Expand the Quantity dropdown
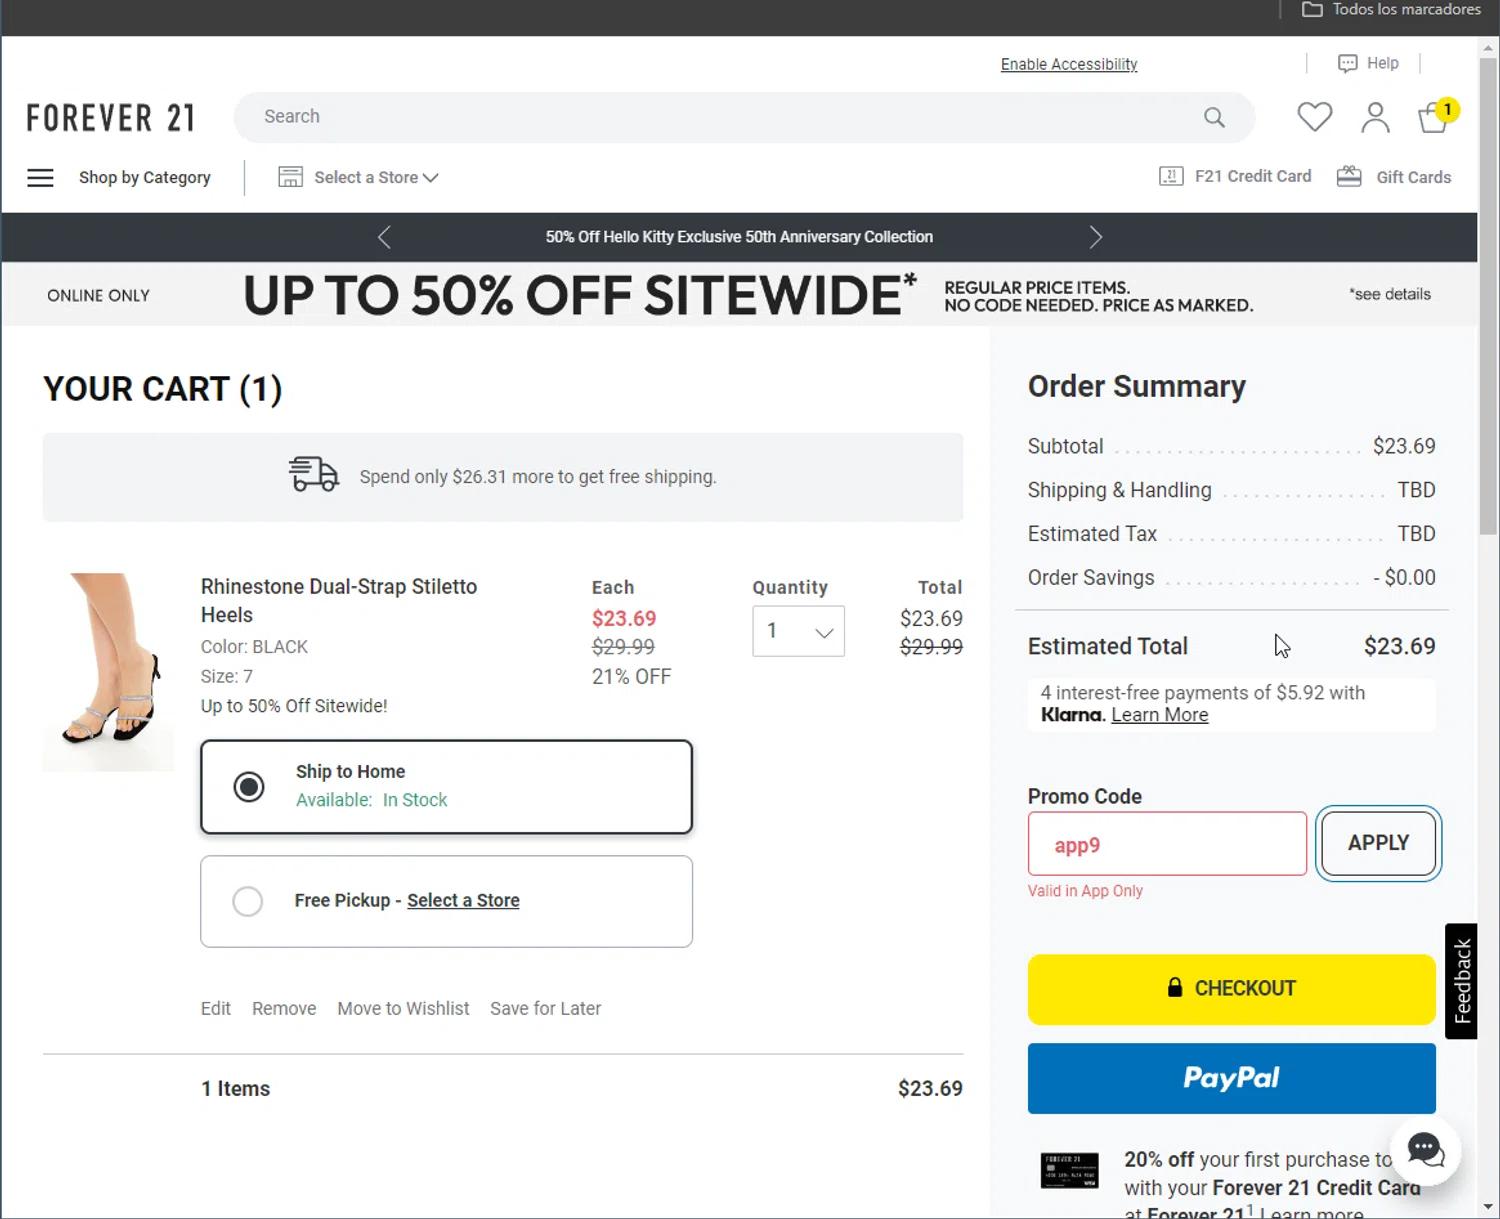The width and height of the screenshot is (1500, 1219). pyautogui.click(x=798, y=631)
